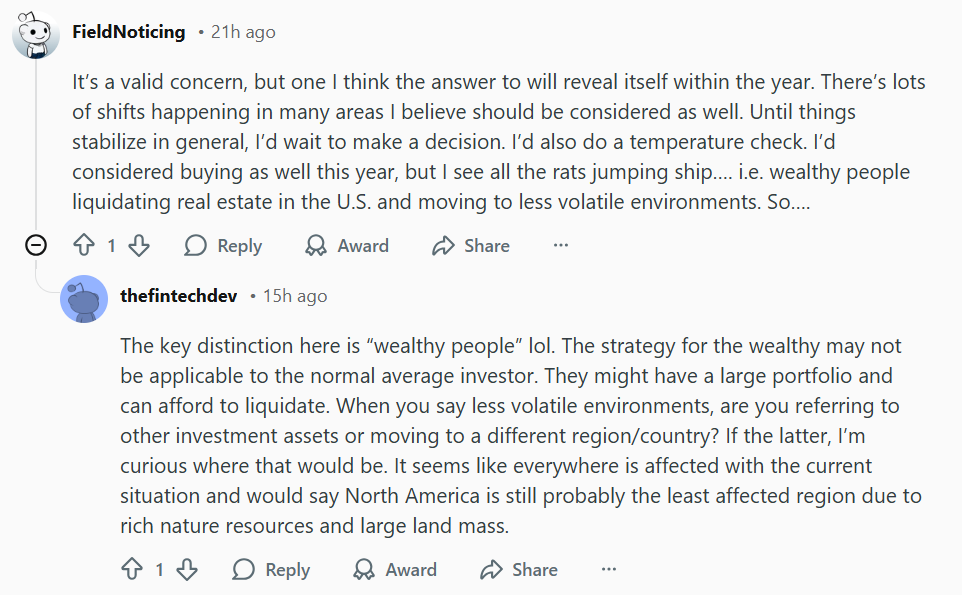The width and height of the screenshot is (962, 595).
Task: Reply to FieldNoticing's comment
Action: (224, 246)
